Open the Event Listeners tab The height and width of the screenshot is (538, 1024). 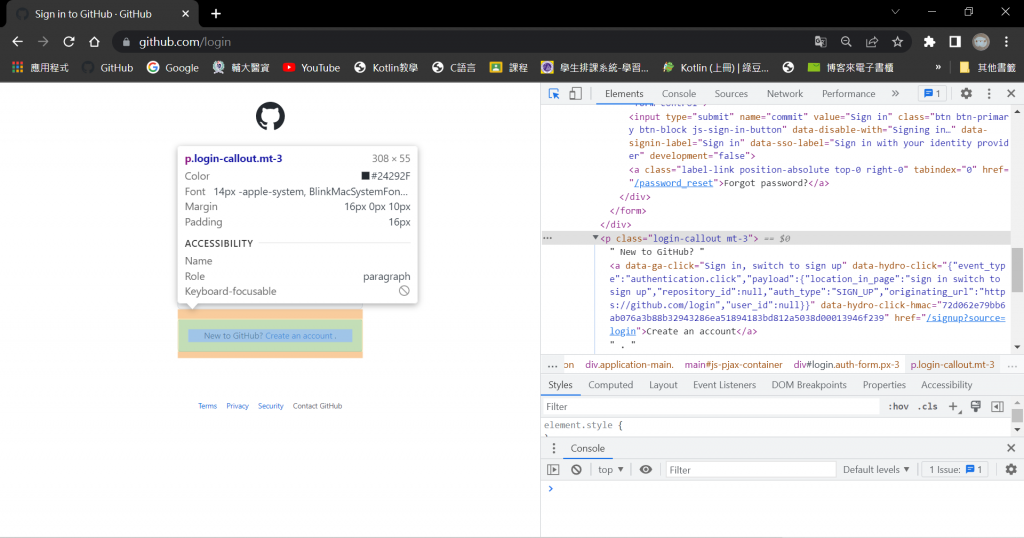pyautogui.click(x=724, y=385)
